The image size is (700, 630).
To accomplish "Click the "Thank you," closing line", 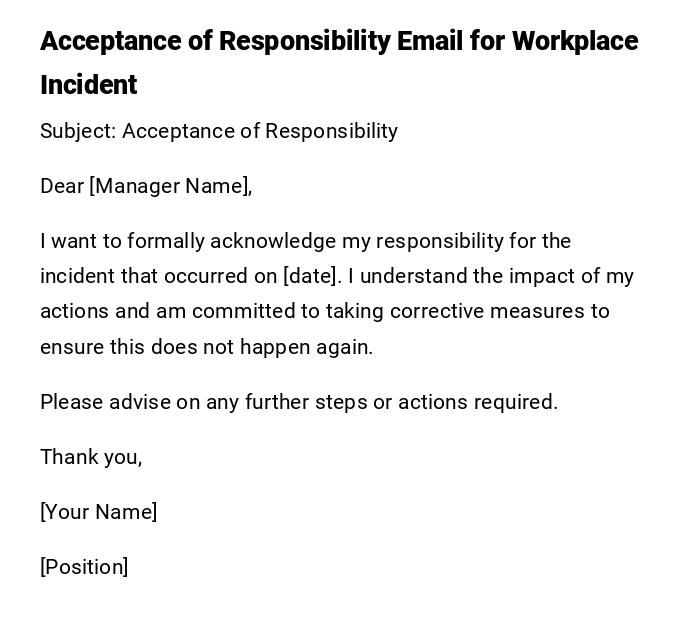I will [x=91, y=457].
